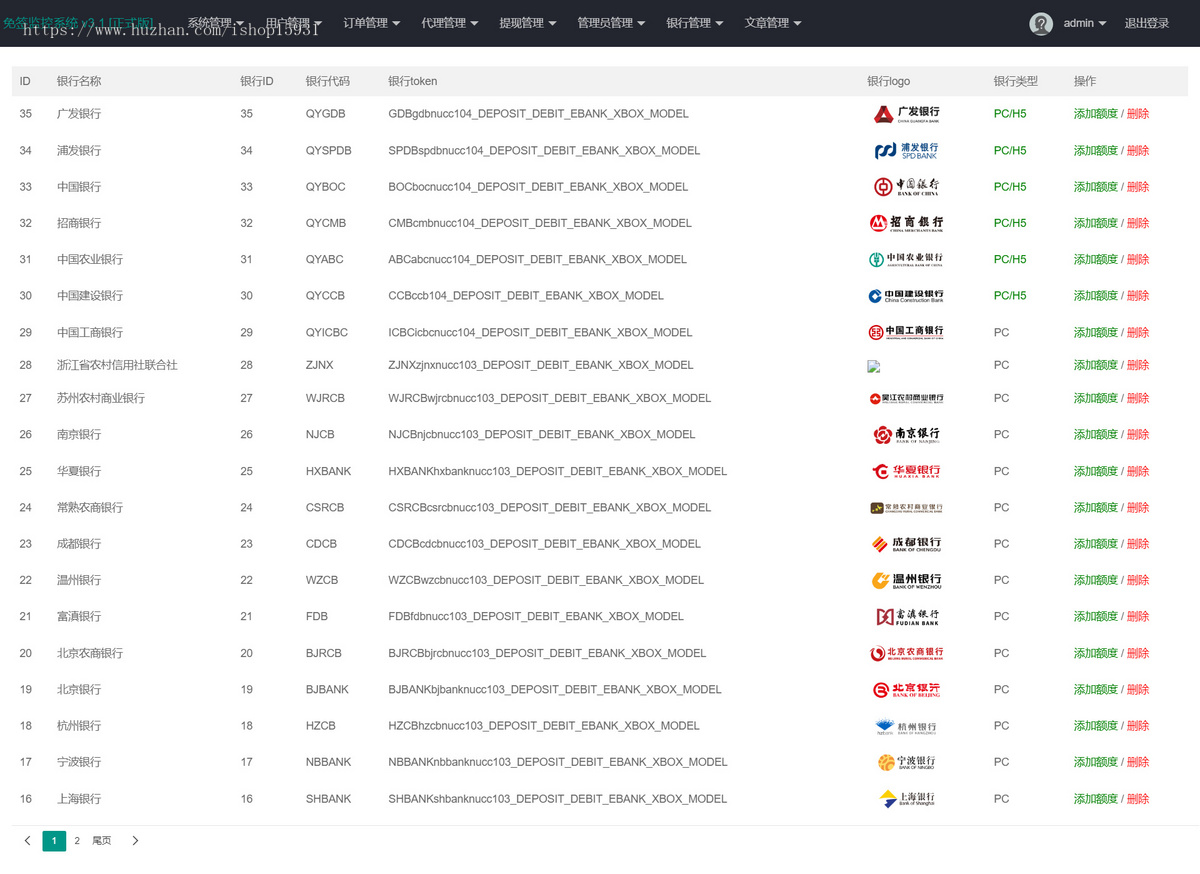
Task: Expand the 代理管理 menu
Action: click(449, 23)
